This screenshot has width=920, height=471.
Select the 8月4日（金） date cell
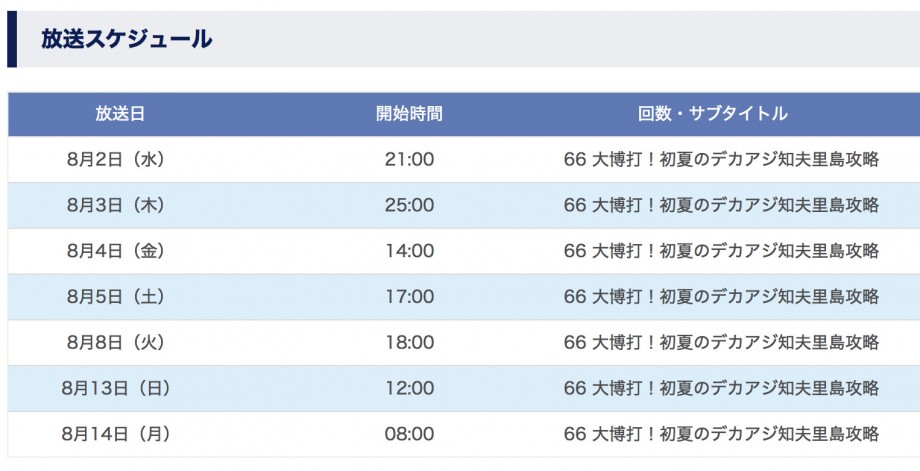pyautogui.click(x=116, y=250)
